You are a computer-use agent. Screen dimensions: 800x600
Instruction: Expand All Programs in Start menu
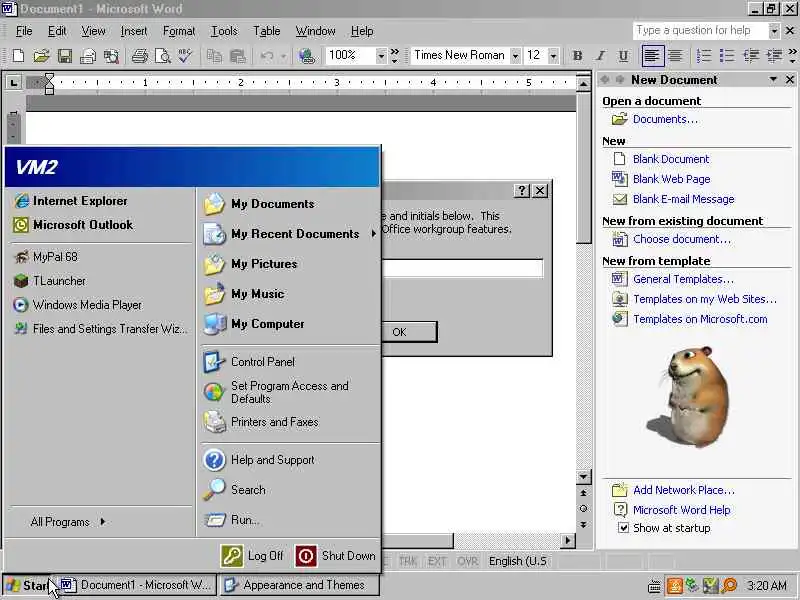pyautogui.click(x=68, y=521)
